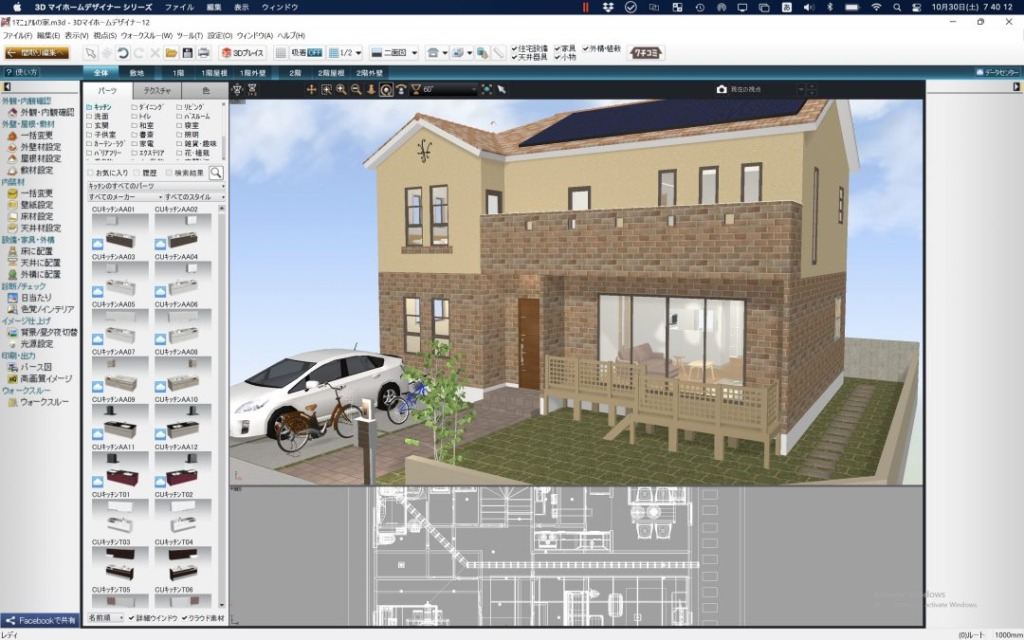Image resolution: width=1024 pixels, height=640 pixels.
Task: Open the ヘルプ(H) menu
Action: (x=291, y=36)
